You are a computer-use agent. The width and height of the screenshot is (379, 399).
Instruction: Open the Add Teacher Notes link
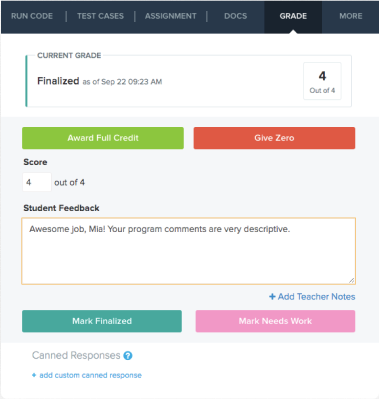pos(312,296)
